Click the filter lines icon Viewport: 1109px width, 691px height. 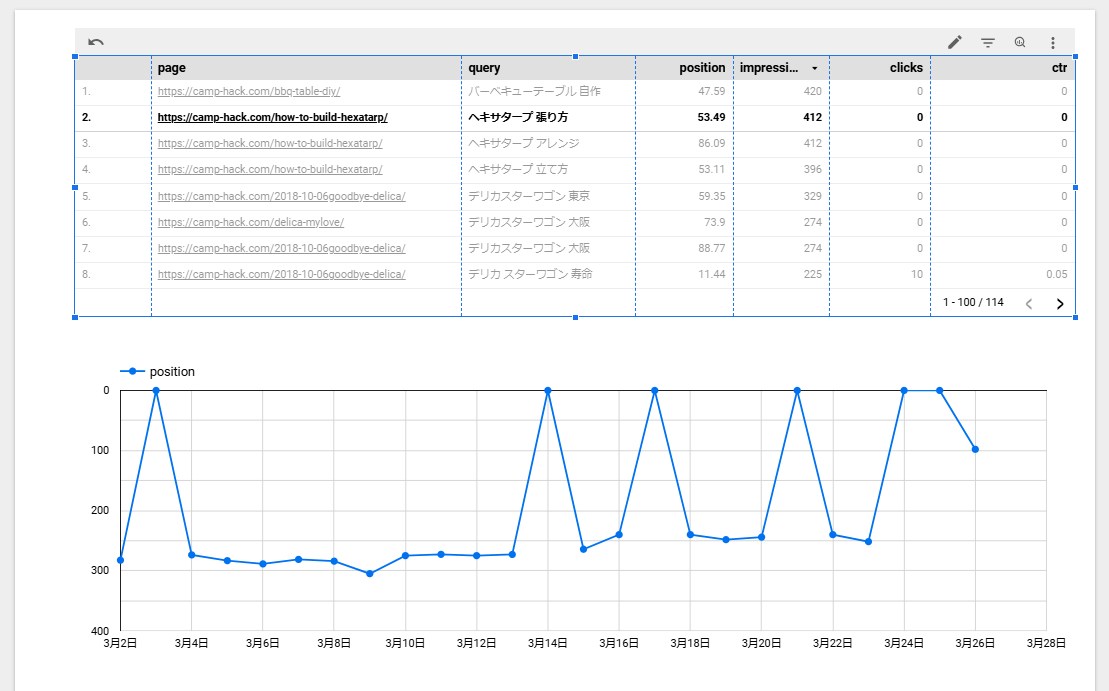coord(988,42)
